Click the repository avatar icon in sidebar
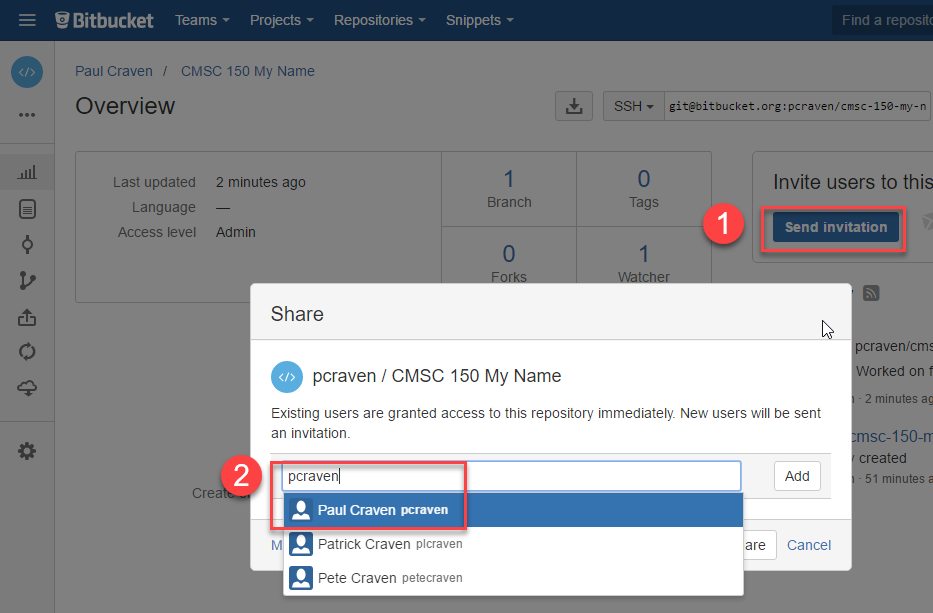Image resolution: width=933 pixels, height=613 pixels. tap(27, 72)
